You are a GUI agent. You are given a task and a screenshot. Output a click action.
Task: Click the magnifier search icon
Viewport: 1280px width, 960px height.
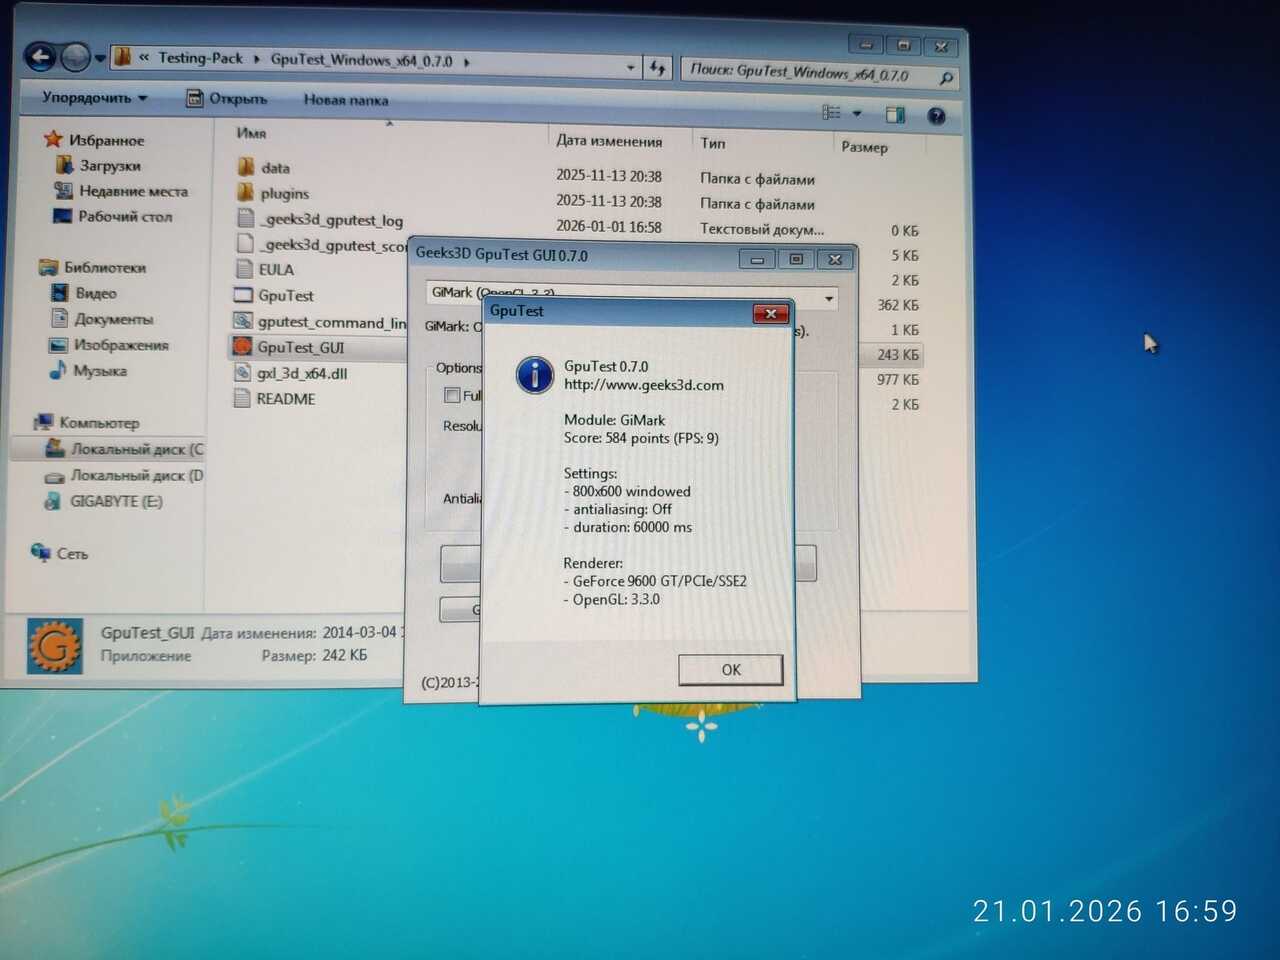(x=945, y=78)
